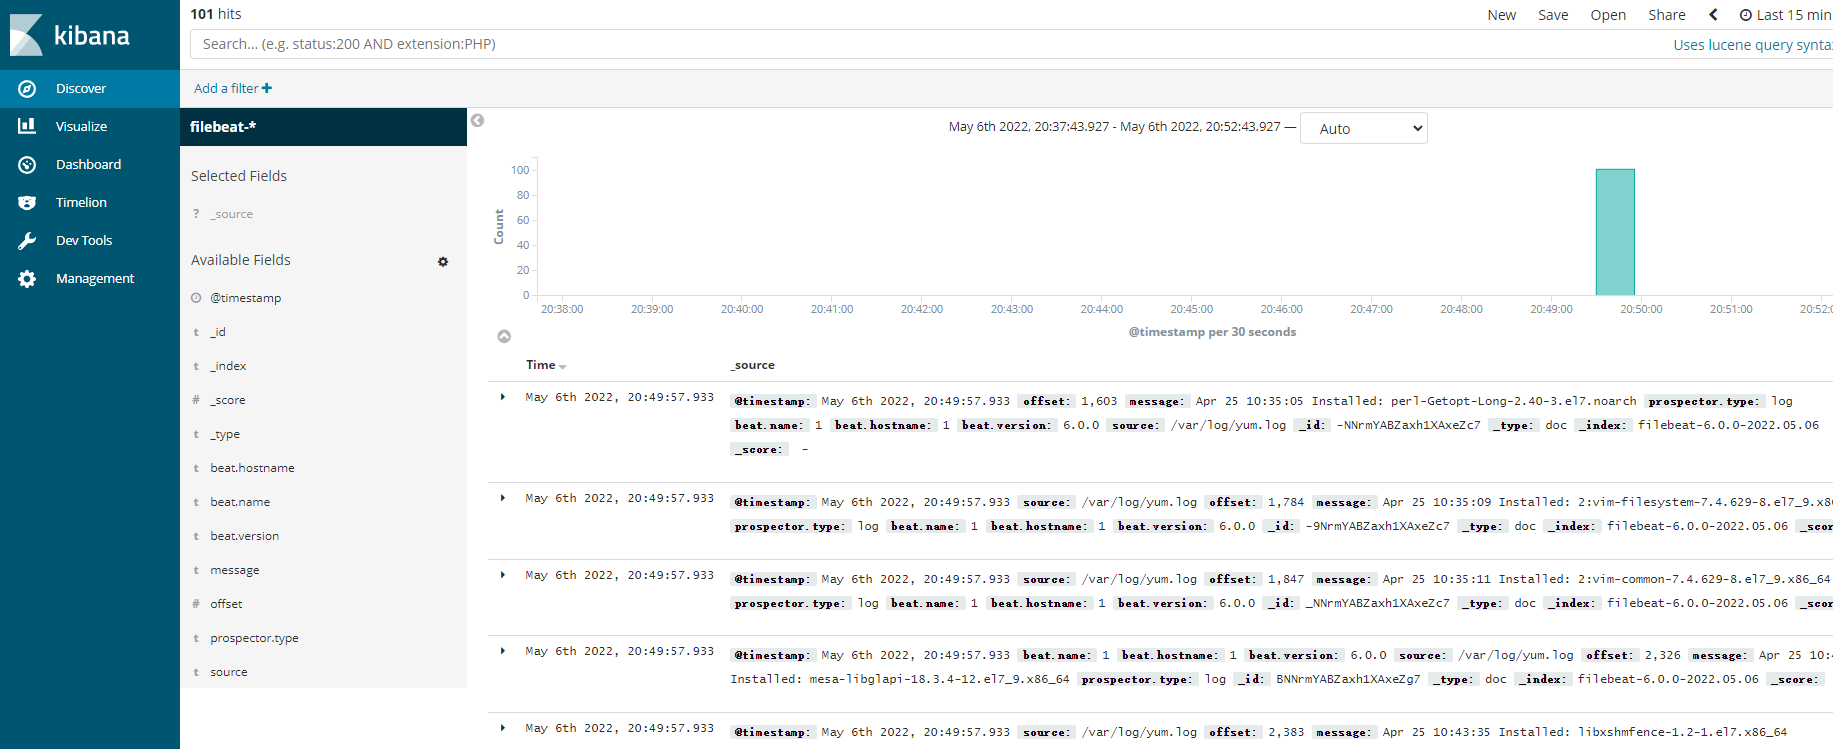Expand the row for offset 1,847

[503, 575]
